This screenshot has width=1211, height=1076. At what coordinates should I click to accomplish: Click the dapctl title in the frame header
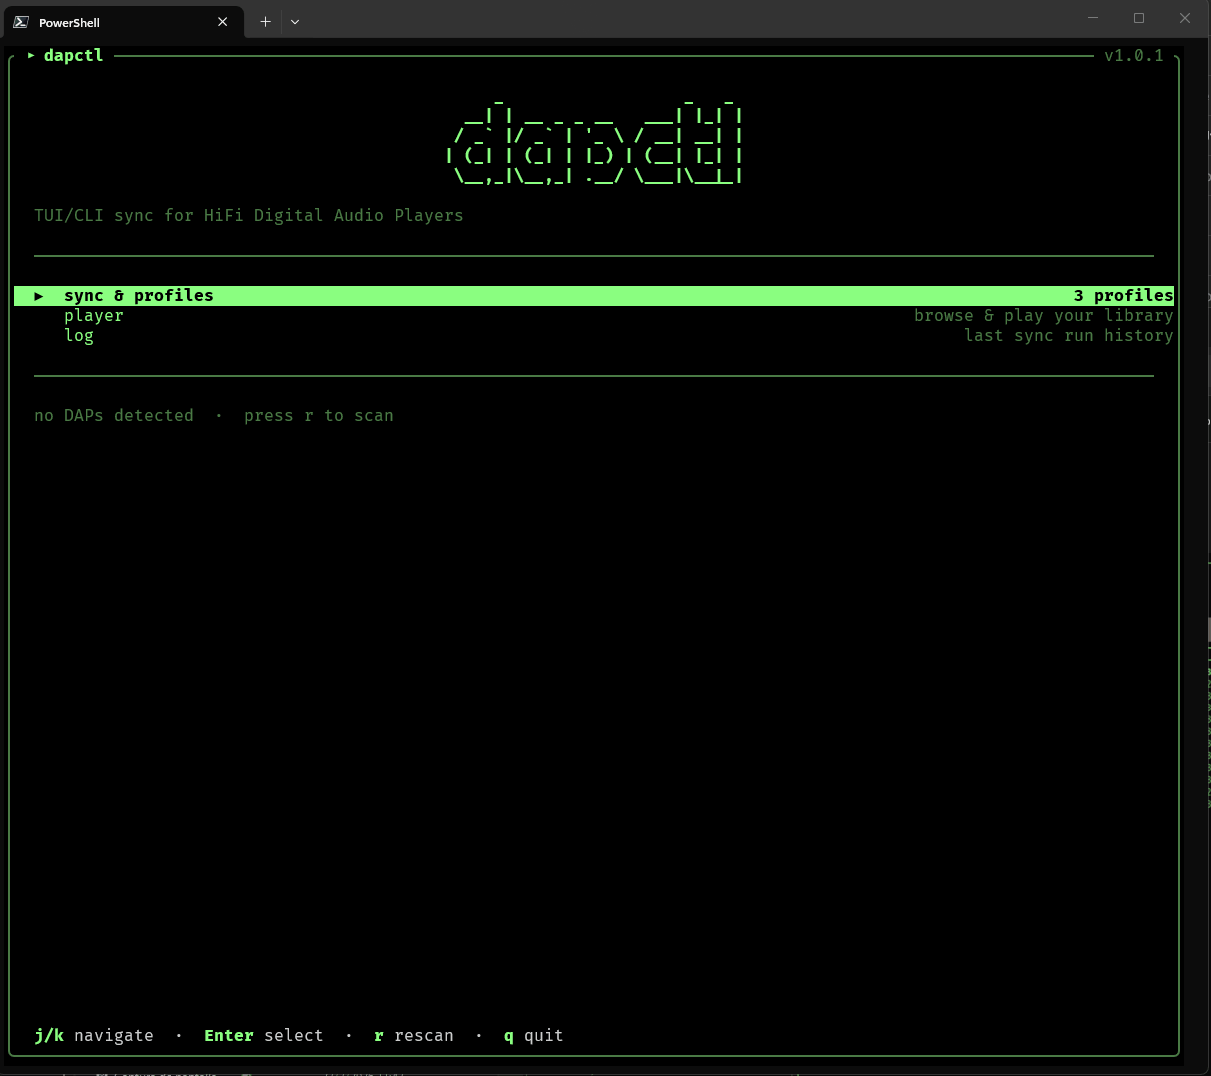pyautogui.click(x=74, y=56)
